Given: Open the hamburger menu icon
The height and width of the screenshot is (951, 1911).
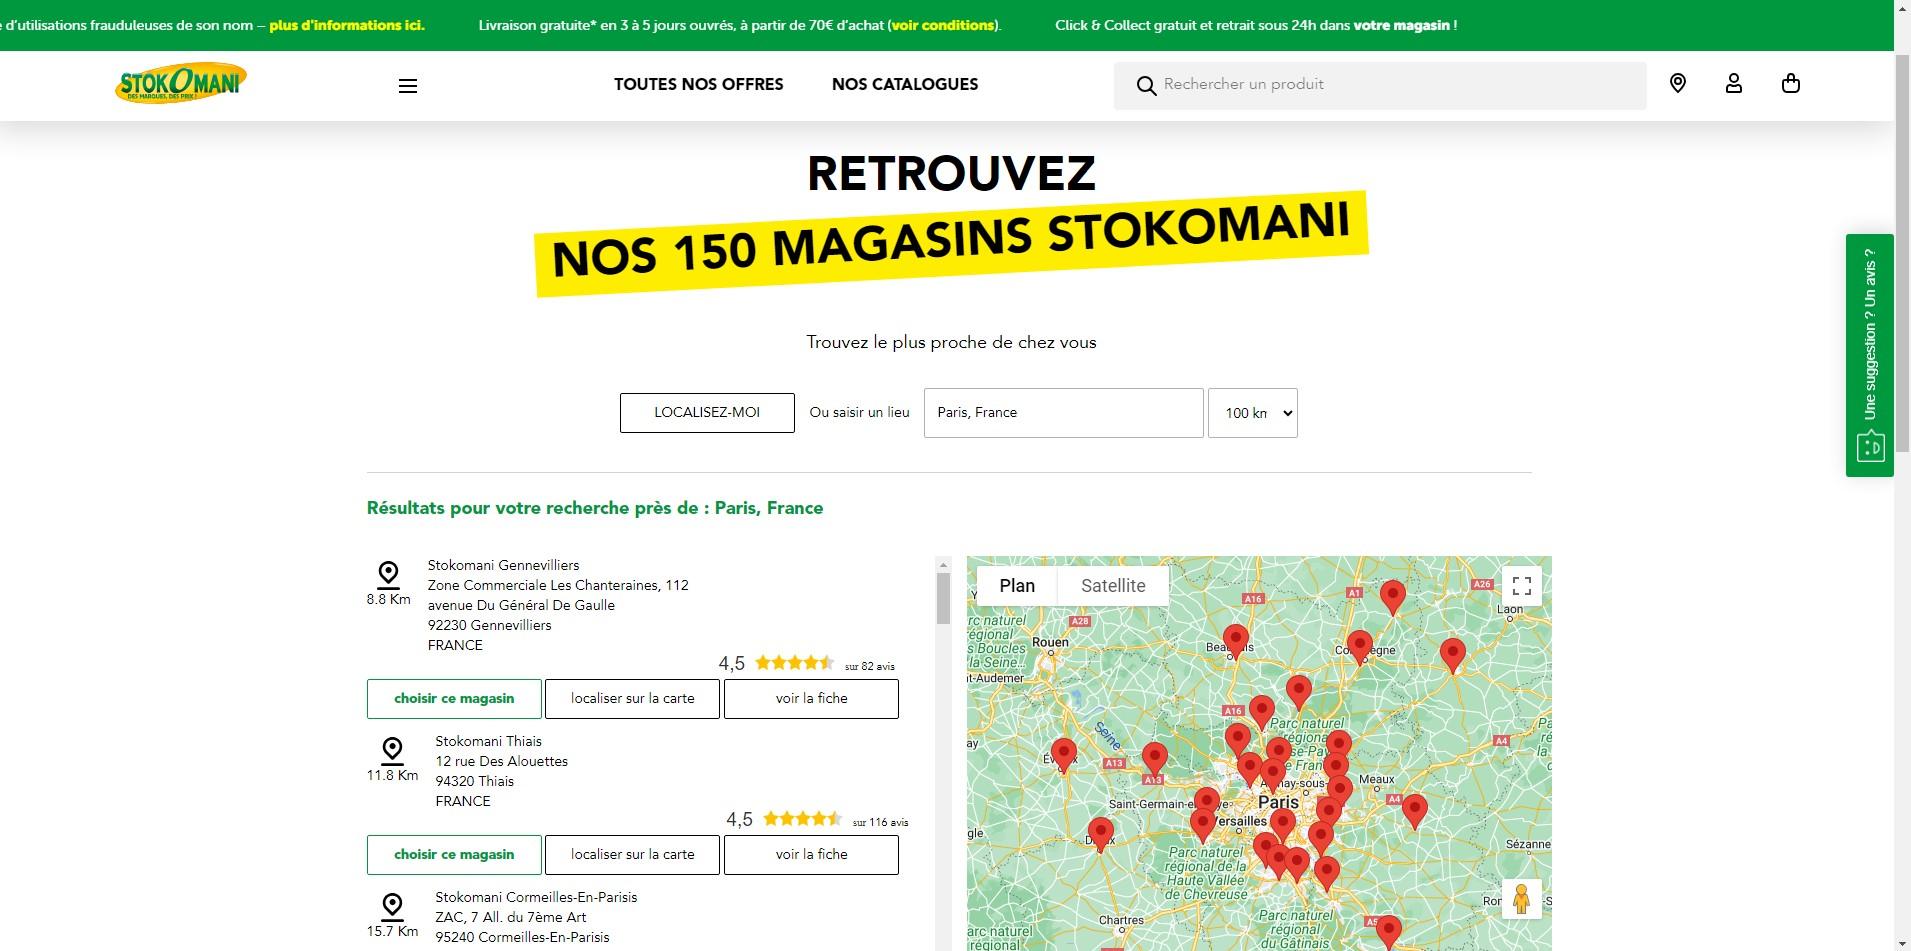Looking at the screenshot, I should tap(408, 86).
